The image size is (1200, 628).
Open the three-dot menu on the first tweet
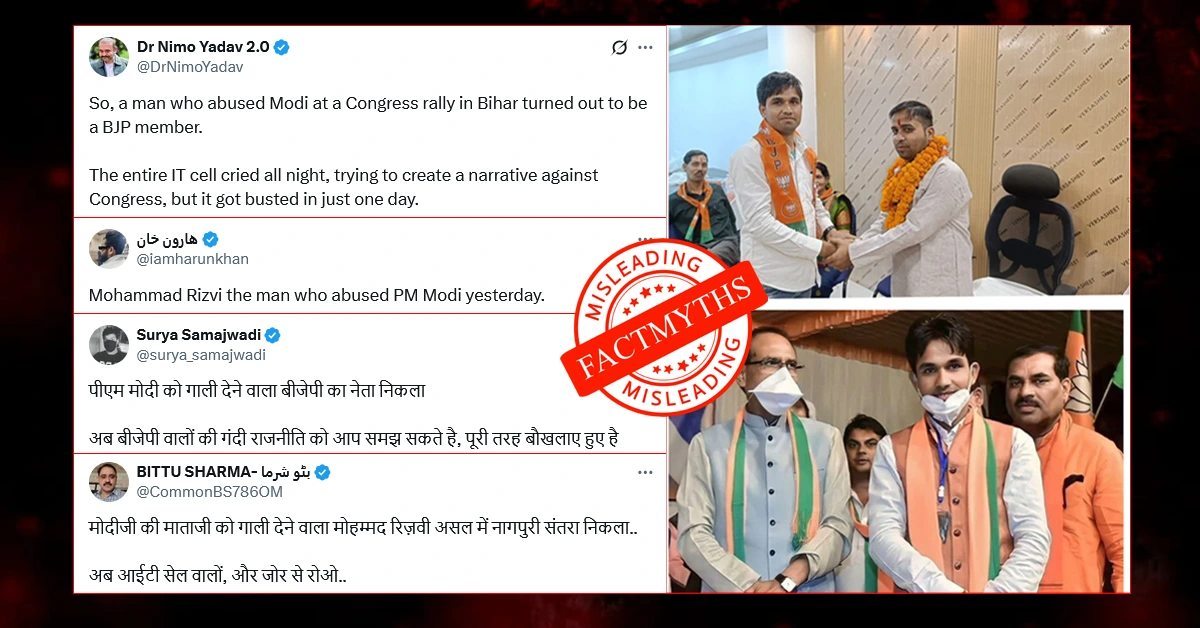point(646,48)
